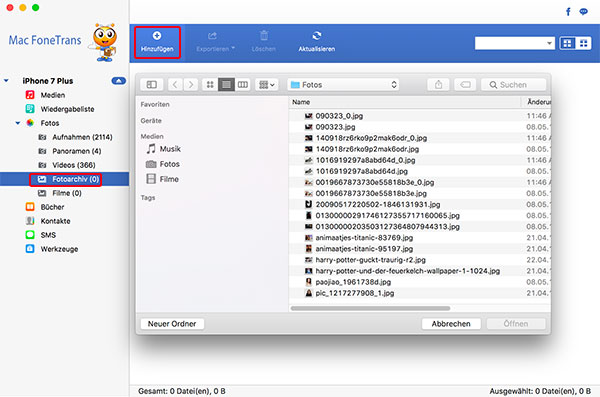
Task: Click the tags icon in file dialog
Action: click(465, 85)
